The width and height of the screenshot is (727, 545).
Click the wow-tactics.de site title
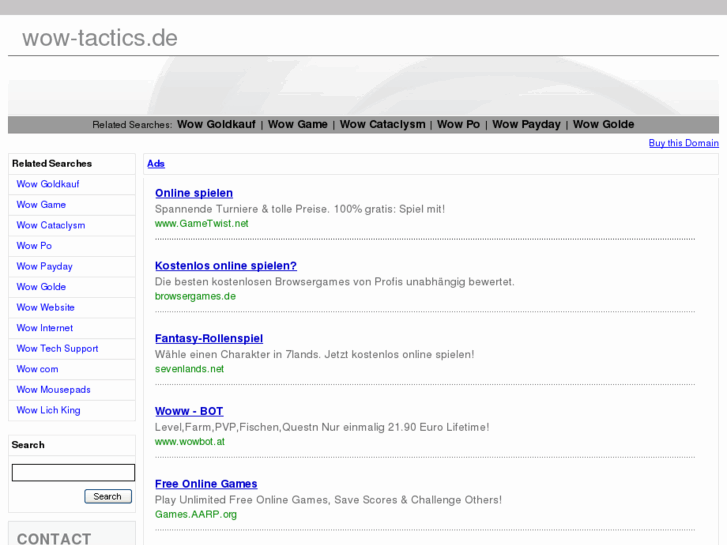pos(100,38)
